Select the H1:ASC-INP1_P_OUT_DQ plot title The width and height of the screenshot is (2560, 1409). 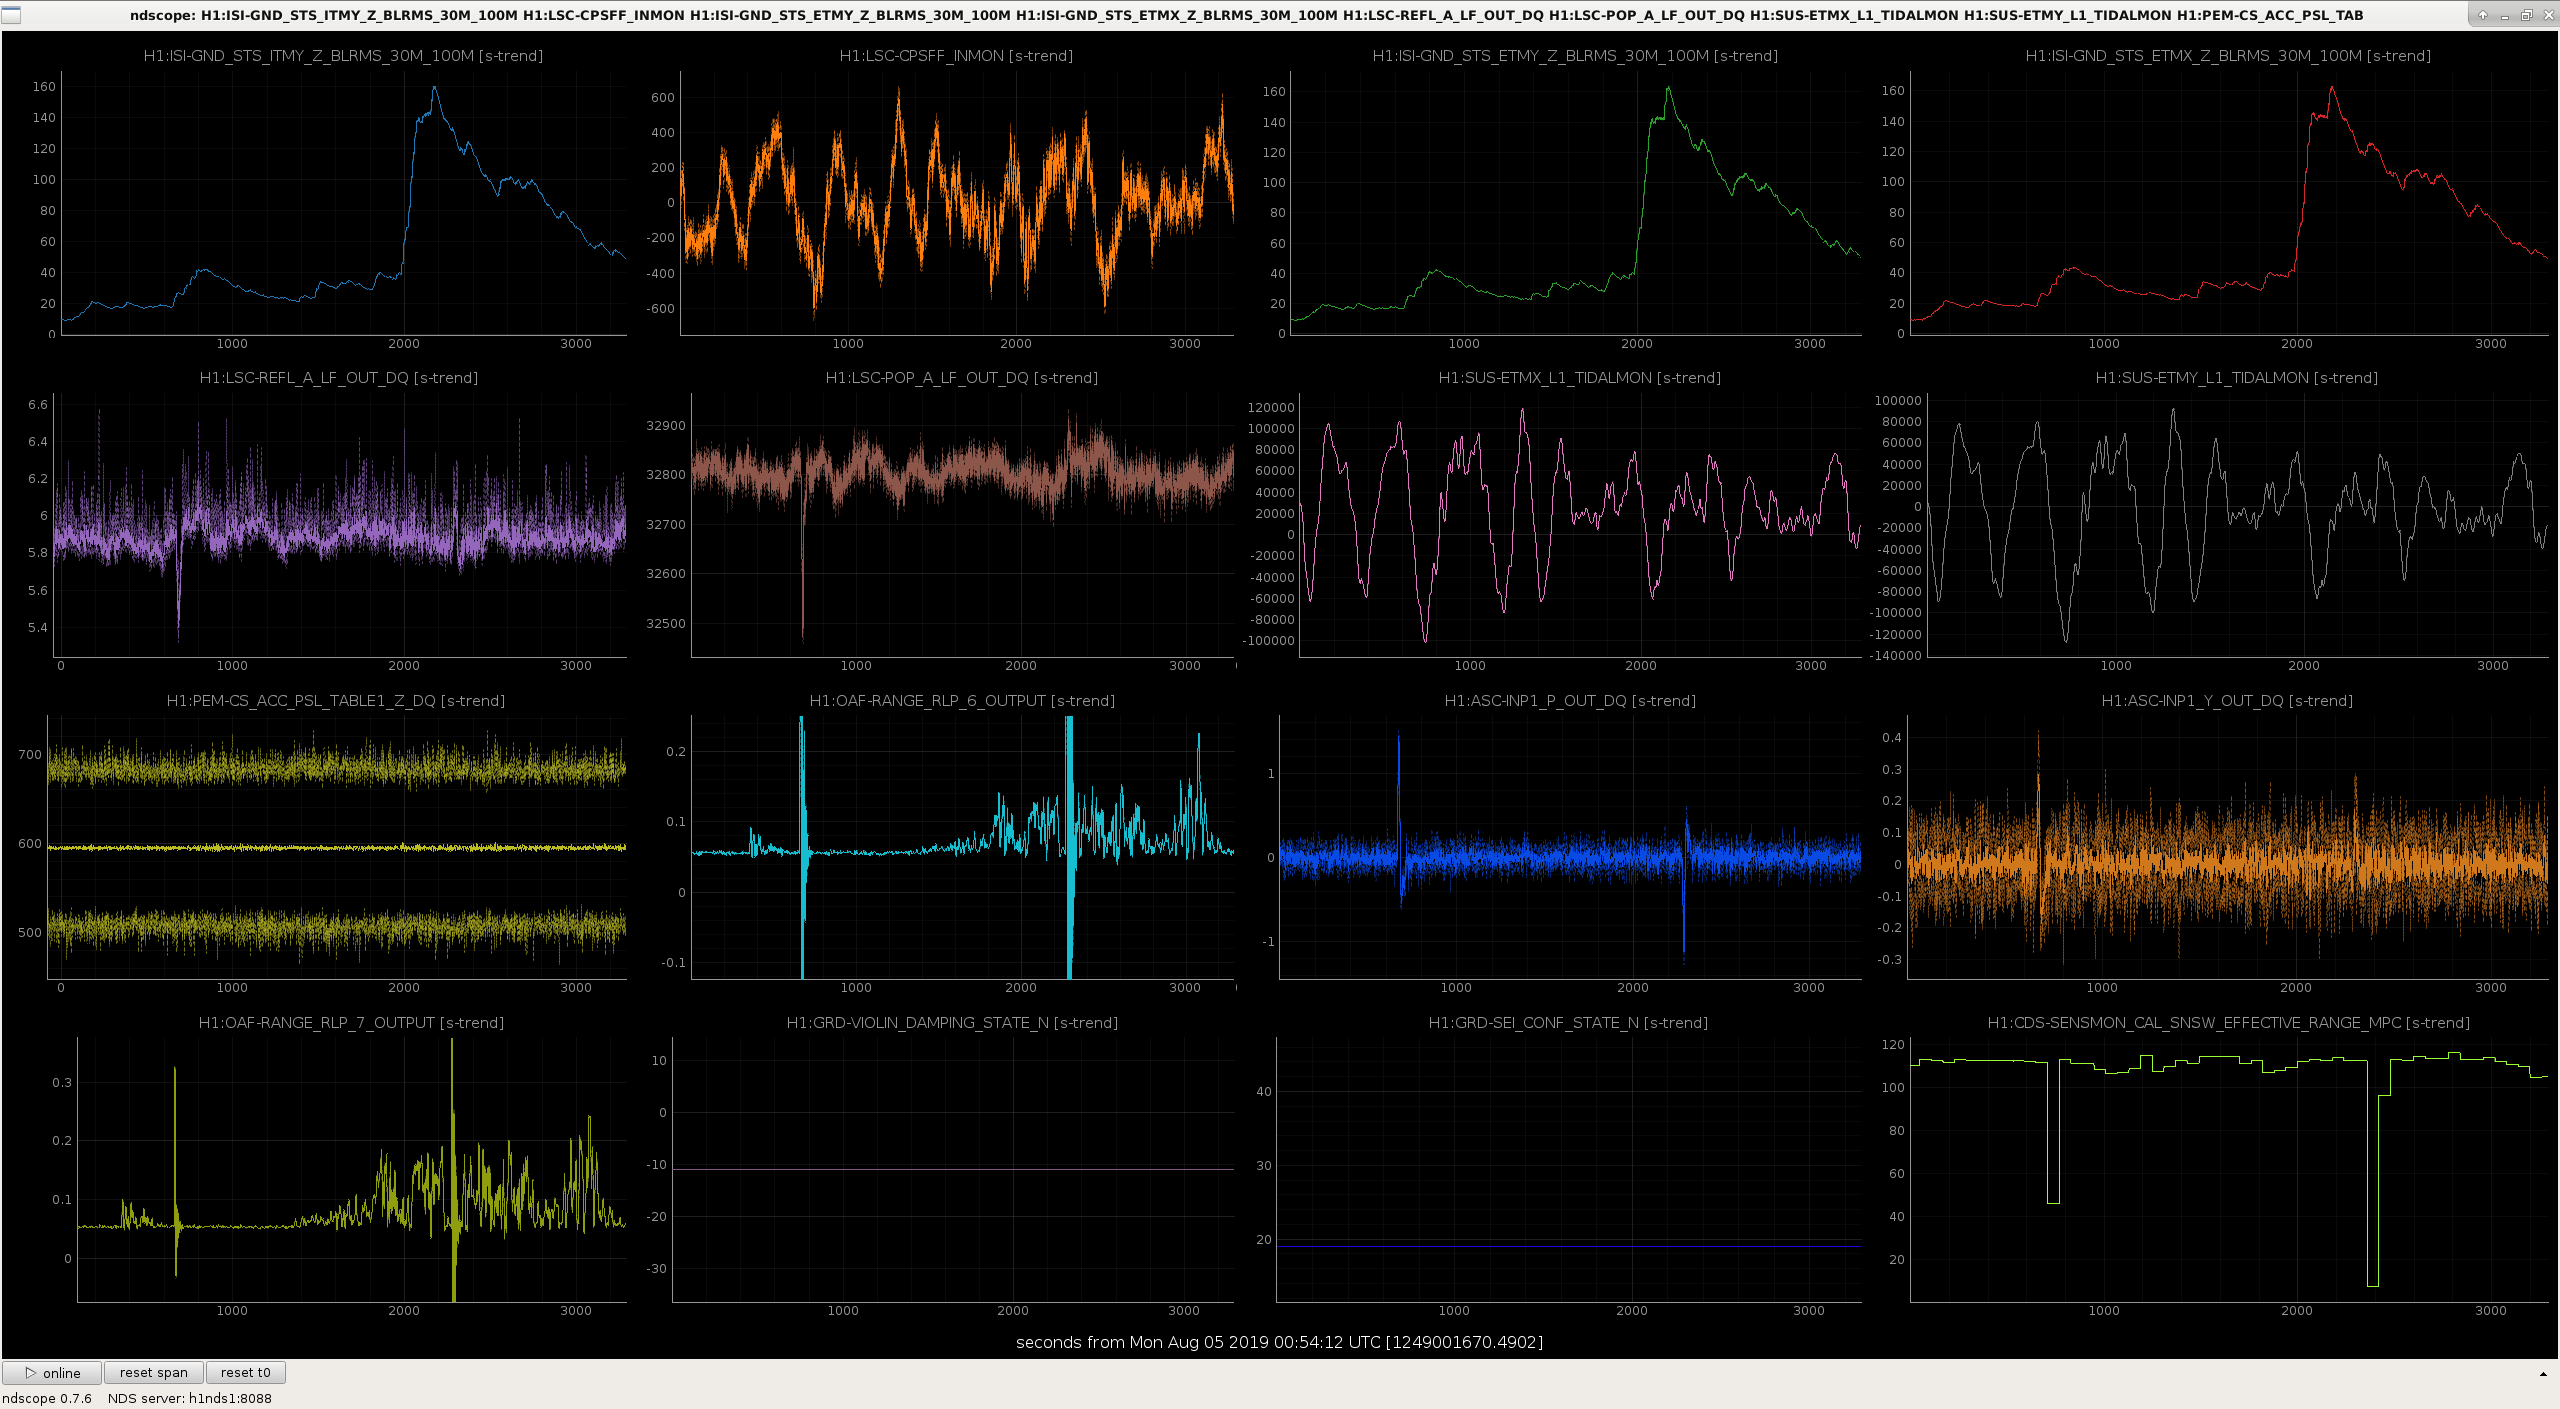pyautogui.click(x=1570, y=701)
